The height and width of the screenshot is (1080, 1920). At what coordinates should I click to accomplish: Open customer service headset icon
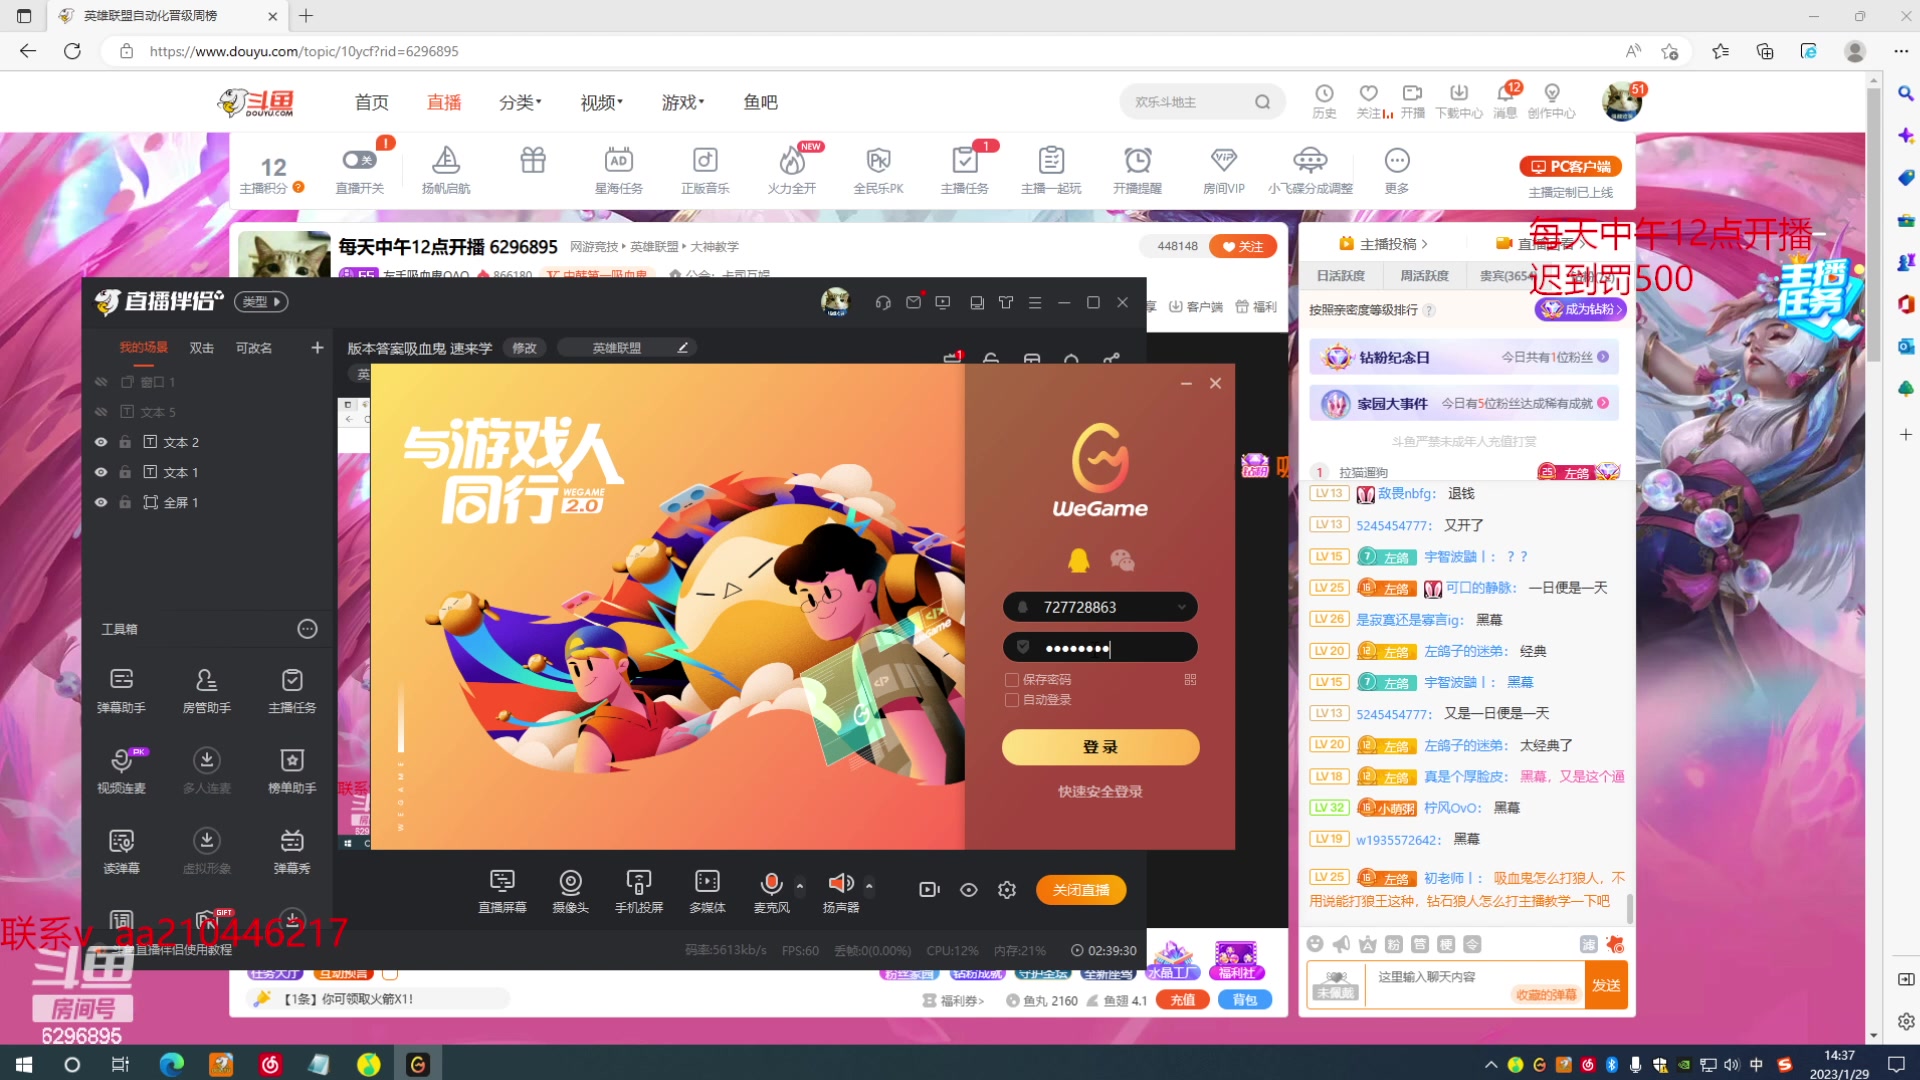[883, 303]
